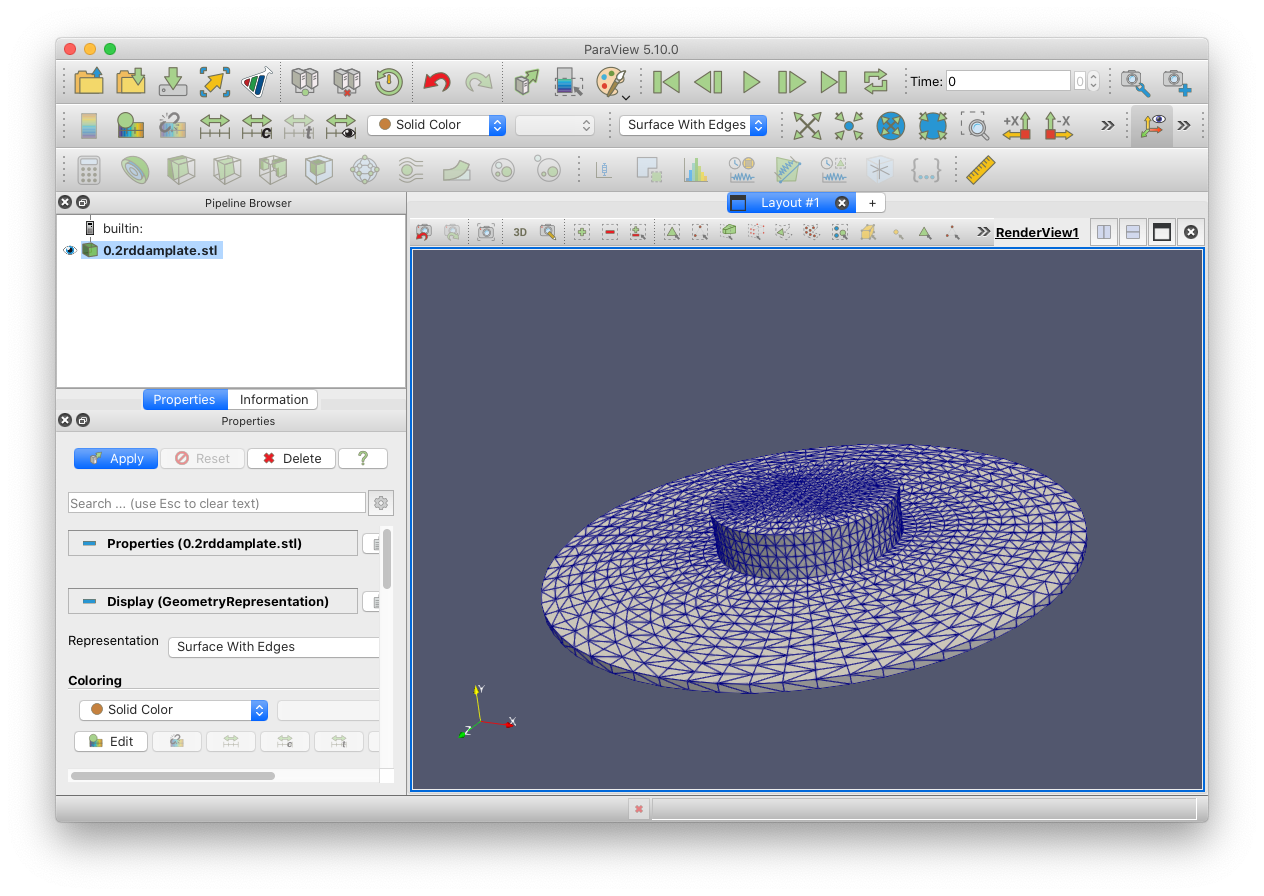
Task: Click the Reset camera arrows icon
Action: (x=807, y=125)
